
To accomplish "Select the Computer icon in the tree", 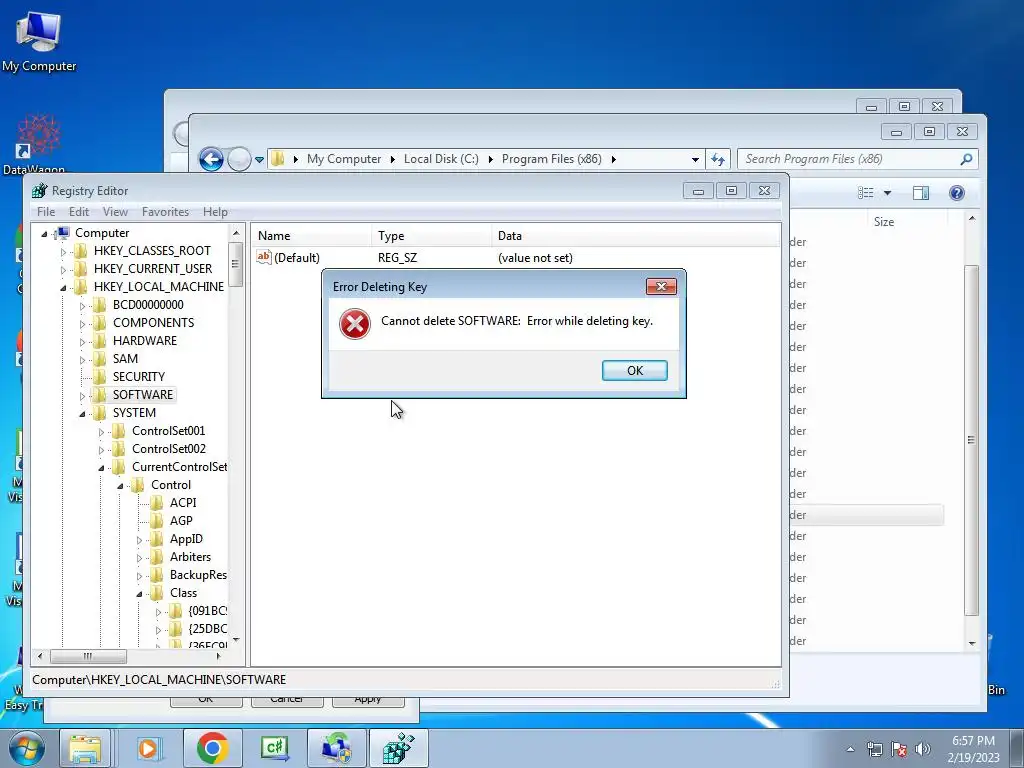I will point(63,232).
